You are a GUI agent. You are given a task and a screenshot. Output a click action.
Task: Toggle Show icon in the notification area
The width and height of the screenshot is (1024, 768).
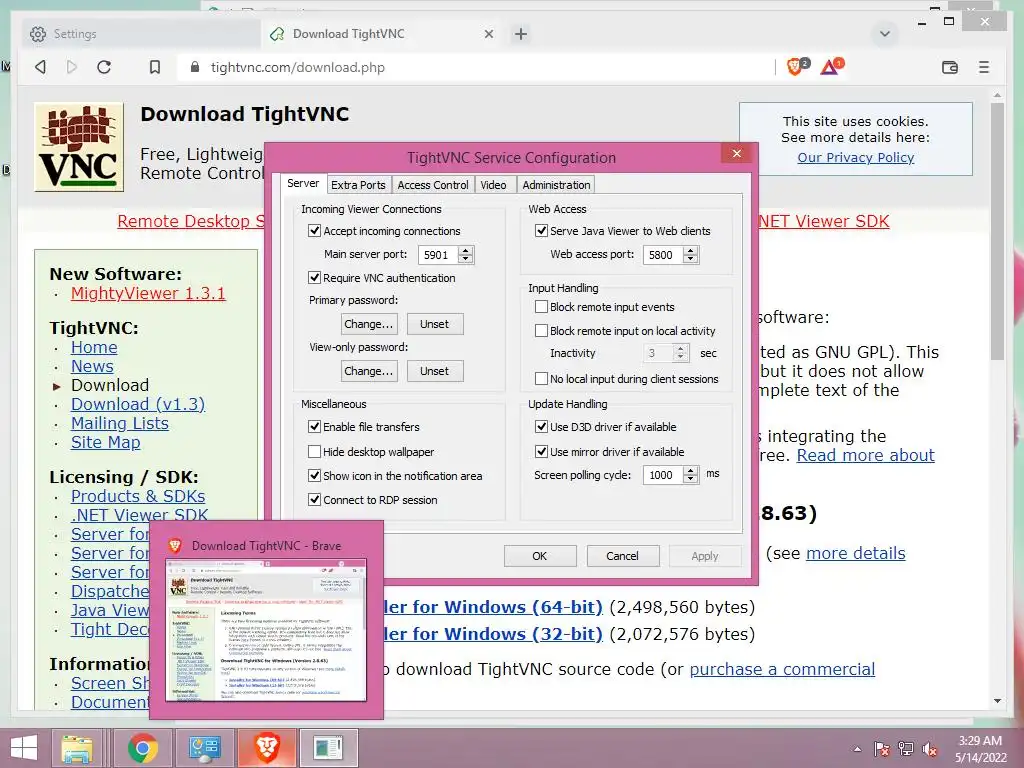(314, 475)
